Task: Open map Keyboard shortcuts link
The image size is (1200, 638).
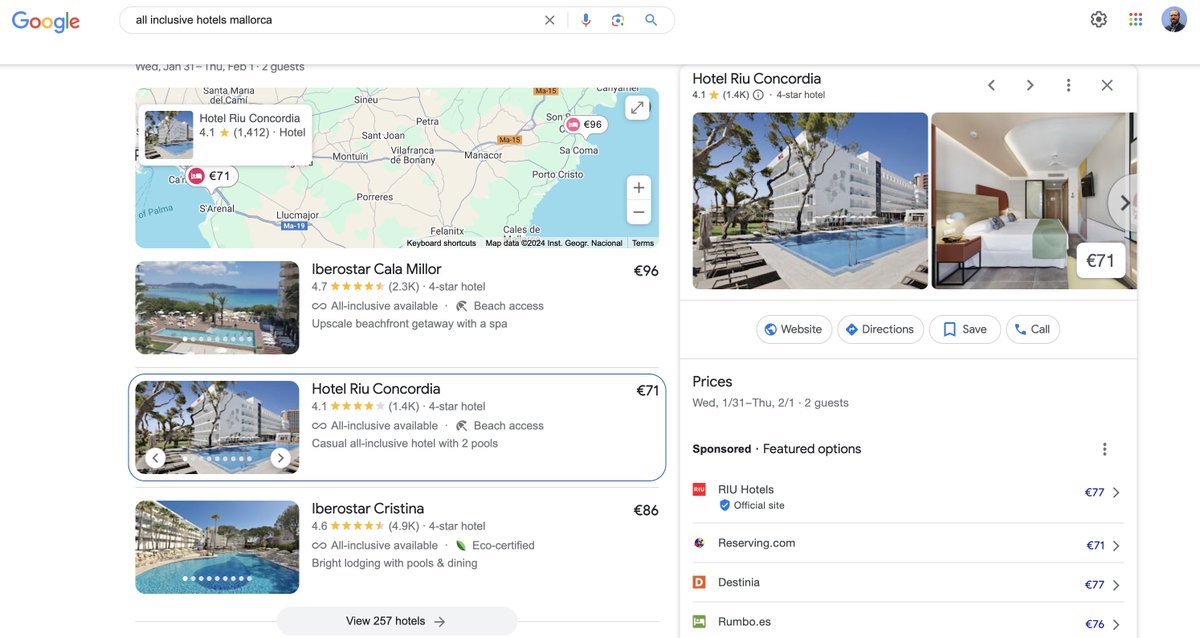Action: click(x=441, y=243)
